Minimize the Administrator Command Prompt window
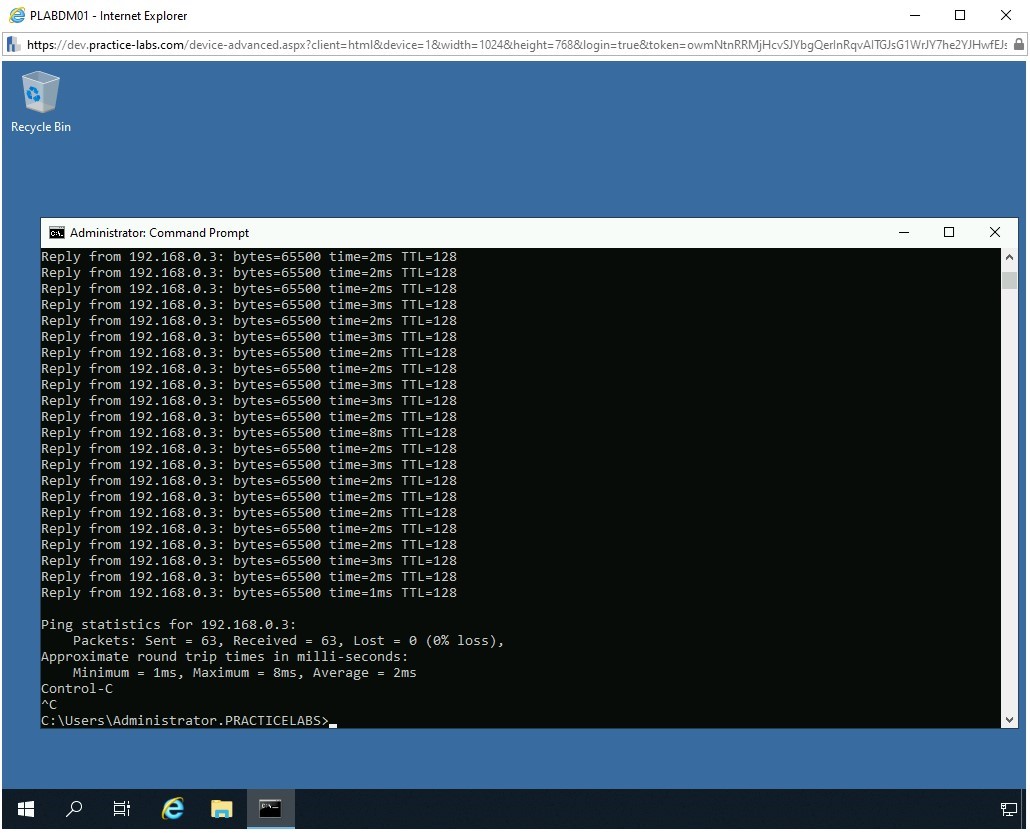This screenshot has width=1030, height=833. pyautogui.click(x=904, y=233)
